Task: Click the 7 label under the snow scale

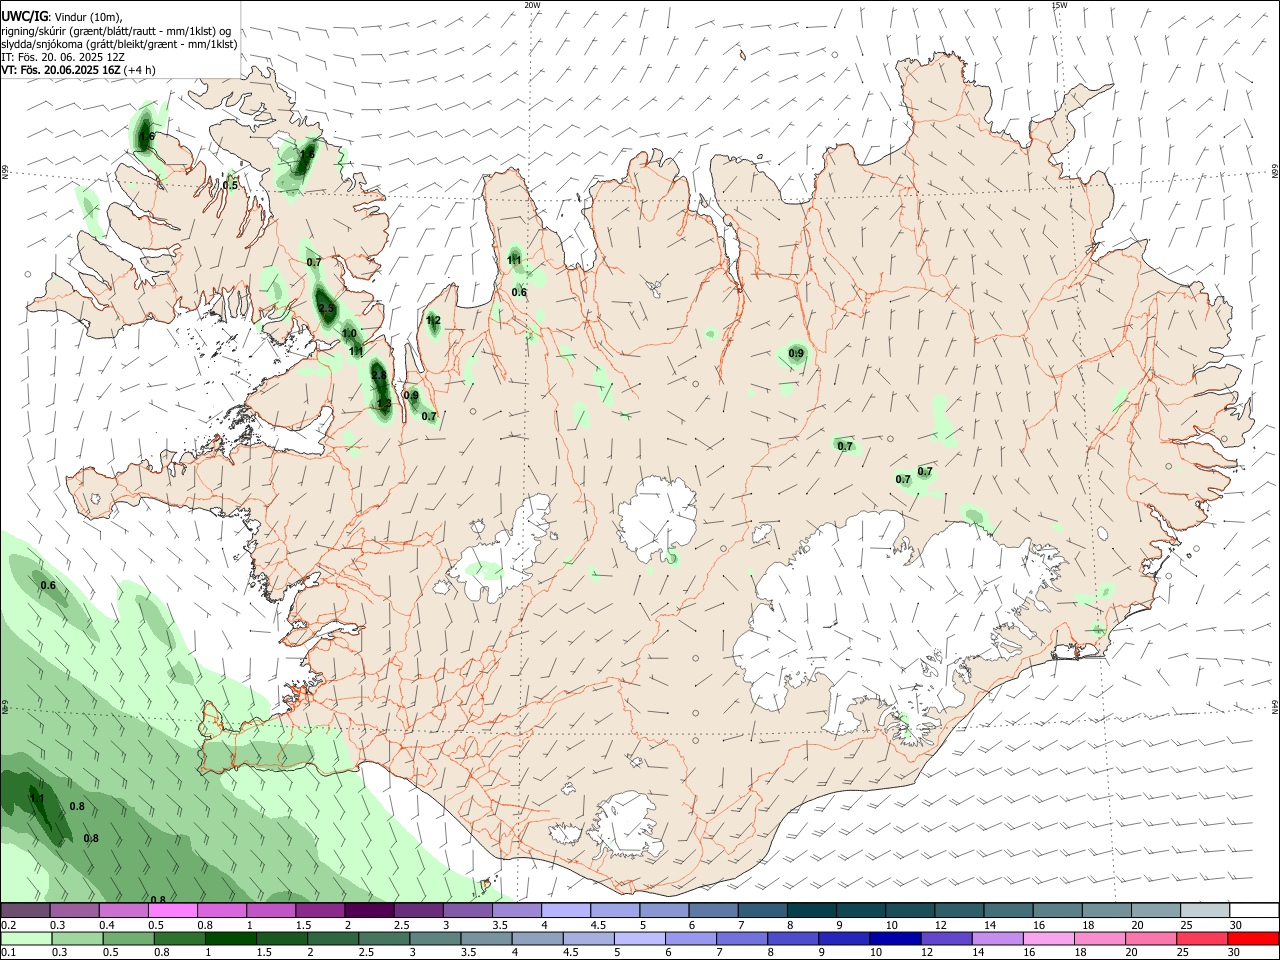Action: (741, 925)
